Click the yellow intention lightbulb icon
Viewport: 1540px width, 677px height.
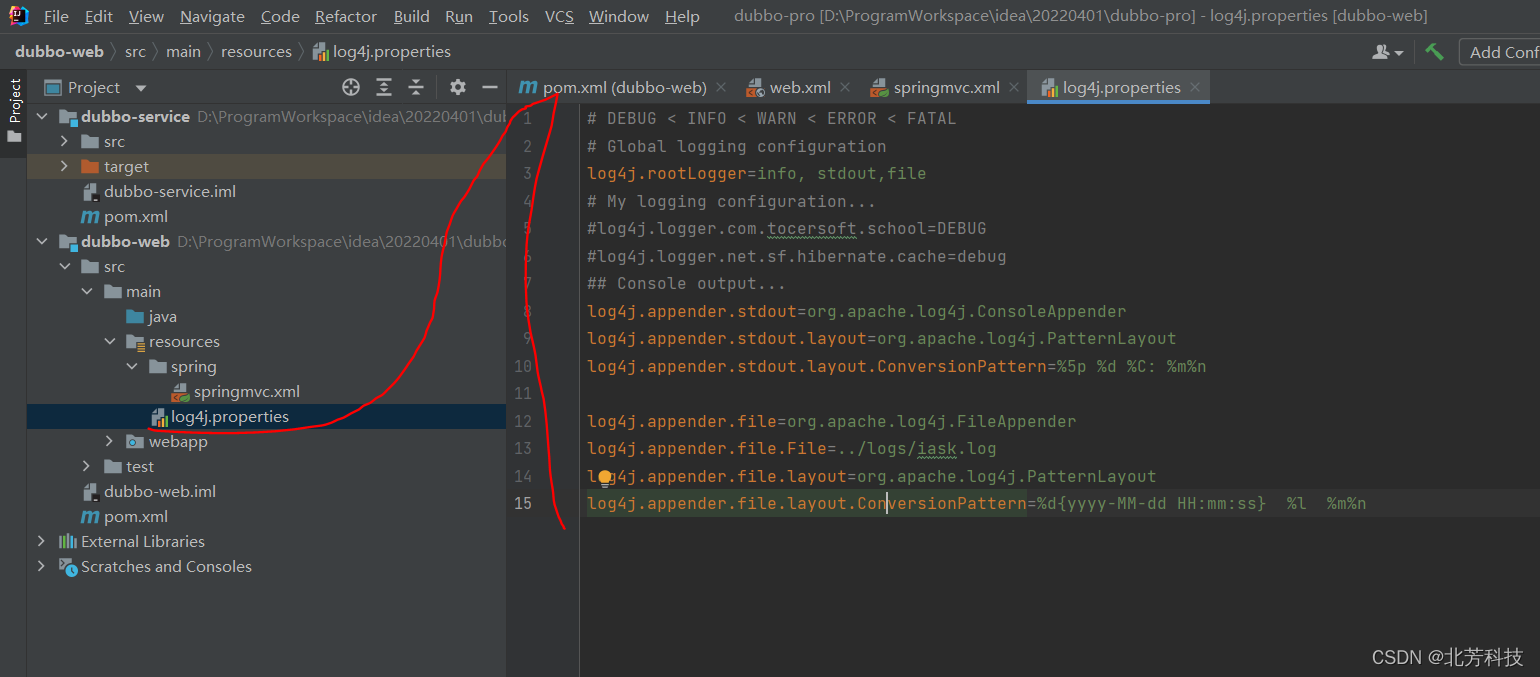point(604,477)
